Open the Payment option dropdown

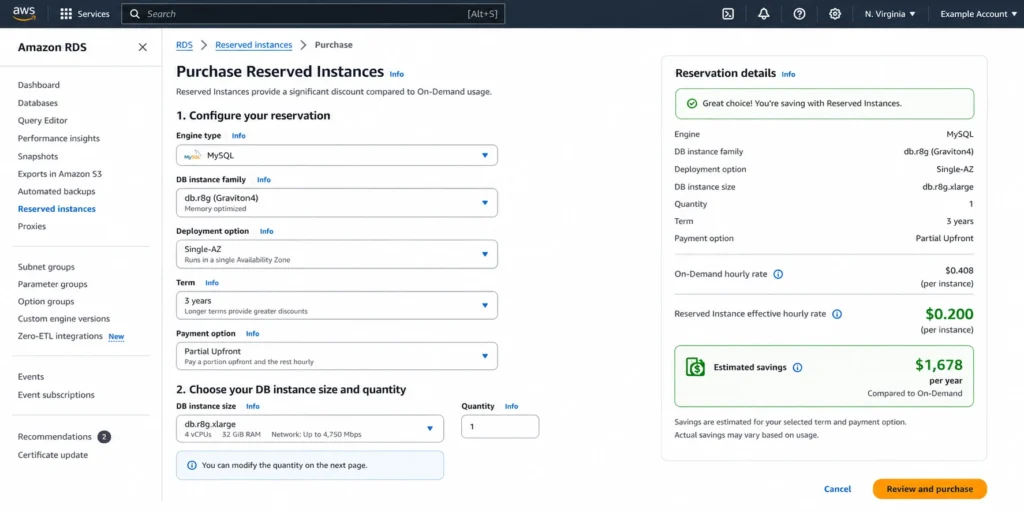337,356
